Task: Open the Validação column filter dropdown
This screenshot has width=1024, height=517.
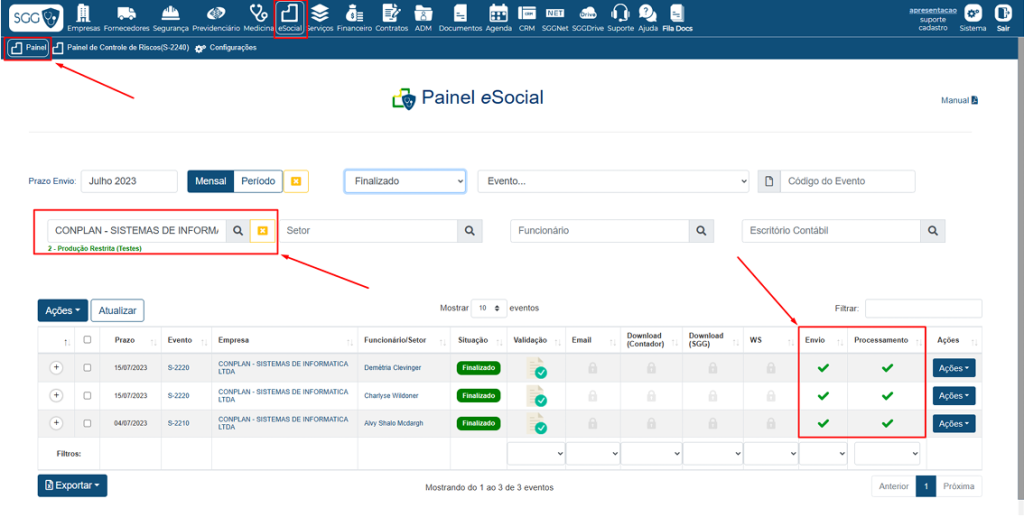Action: [x=536, y=453]
